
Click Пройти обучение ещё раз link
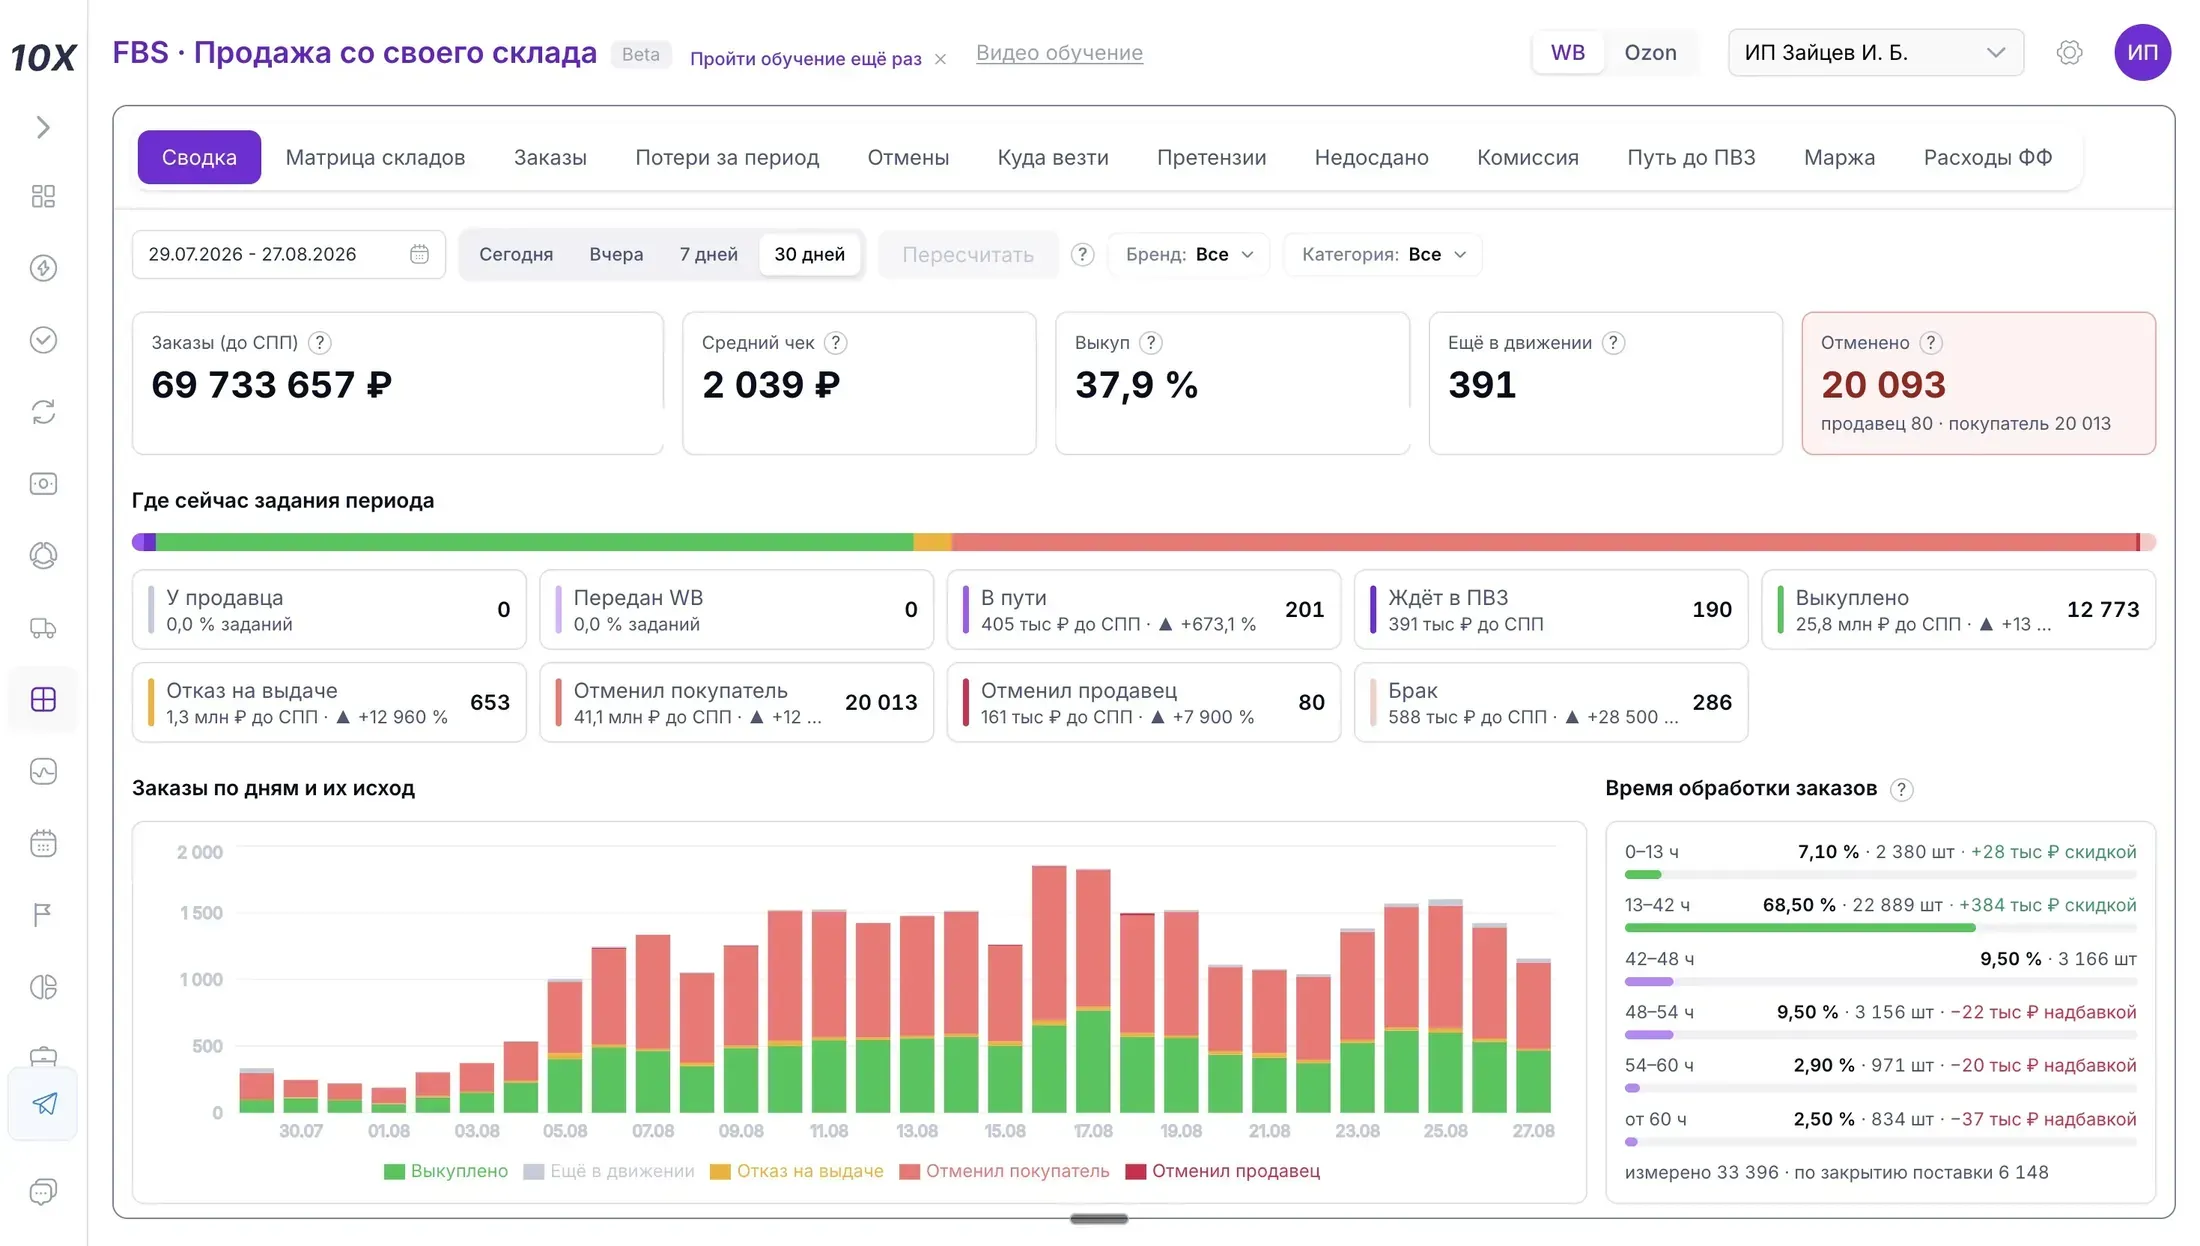pyautogui.click(x=806, y=58)
